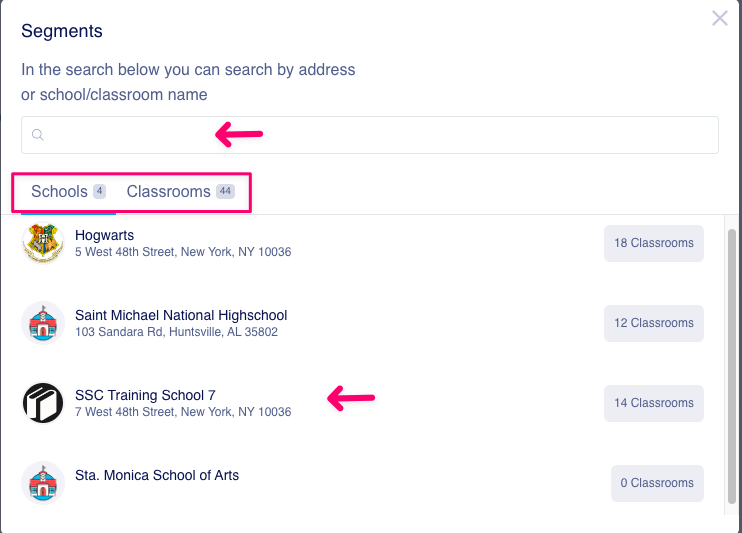The width and height of the screenshot is (742, 533).
Task: Focus the segments search input field
Action: click(x=370, y=135)
